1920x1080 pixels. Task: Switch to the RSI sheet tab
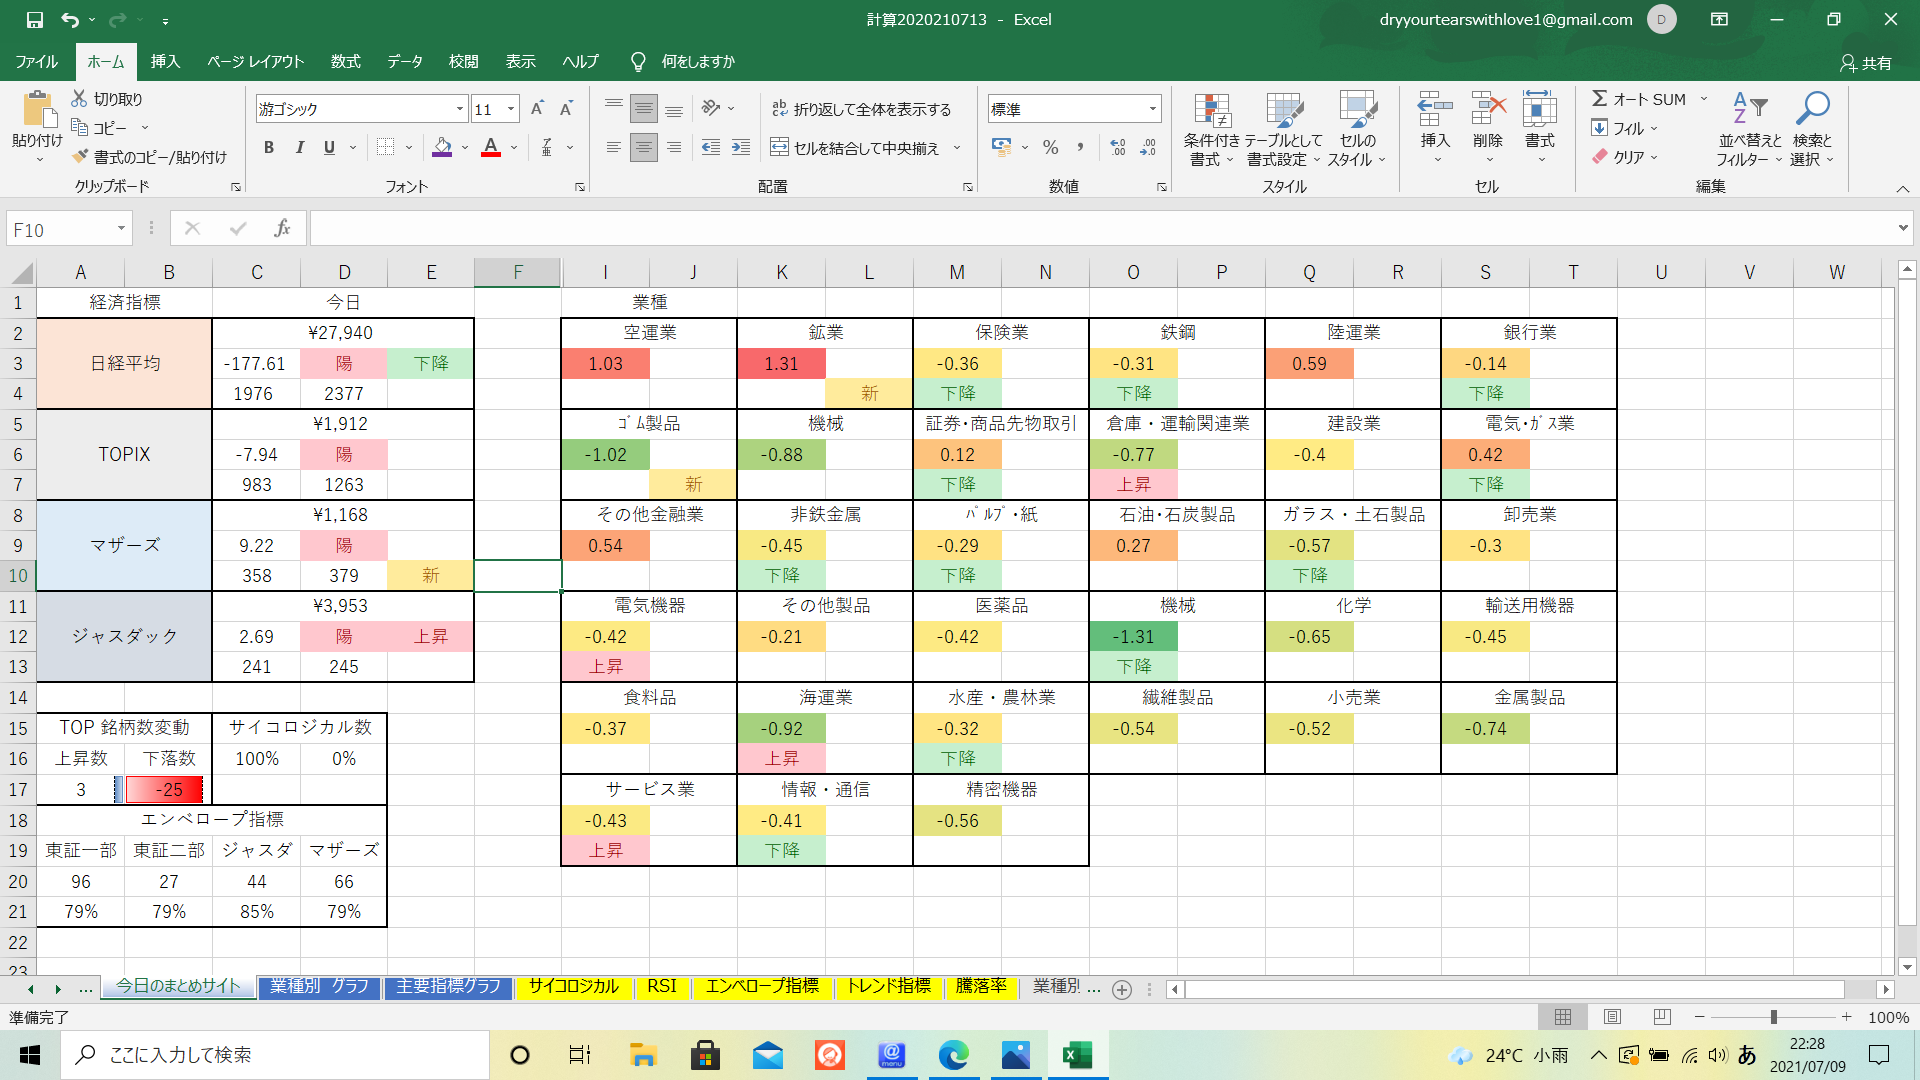click(x=661, y=986)
